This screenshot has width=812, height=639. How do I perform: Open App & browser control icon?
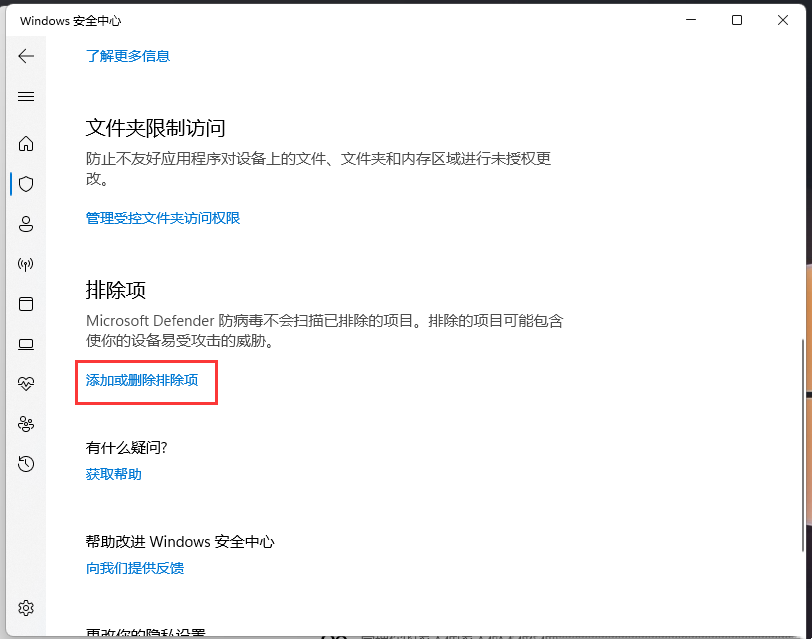[26, 304]
